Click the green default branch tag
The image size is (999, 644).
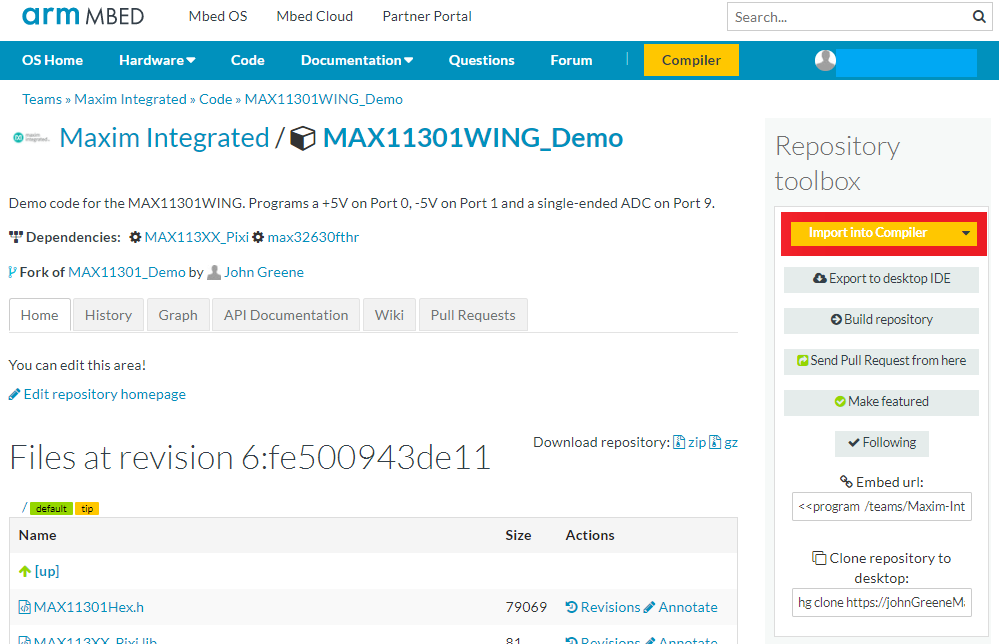coord(52,508)
